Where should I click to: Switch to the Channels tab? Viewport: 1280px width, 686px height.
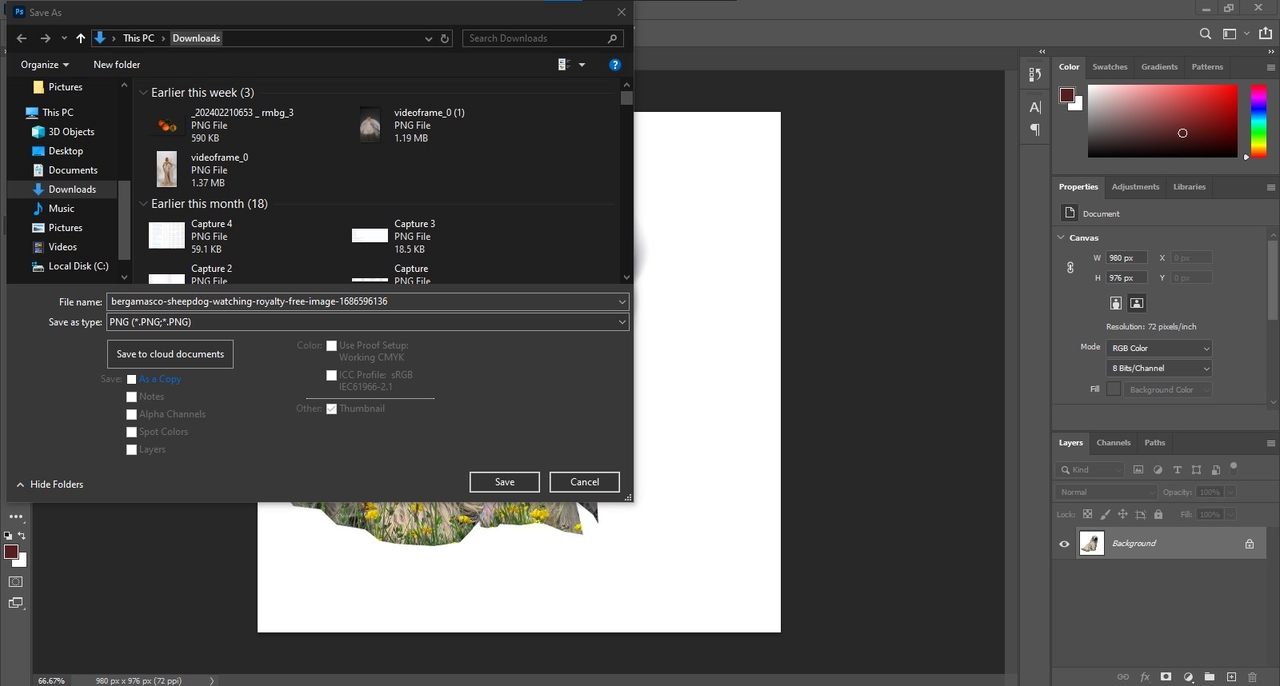click(1113, 443)
